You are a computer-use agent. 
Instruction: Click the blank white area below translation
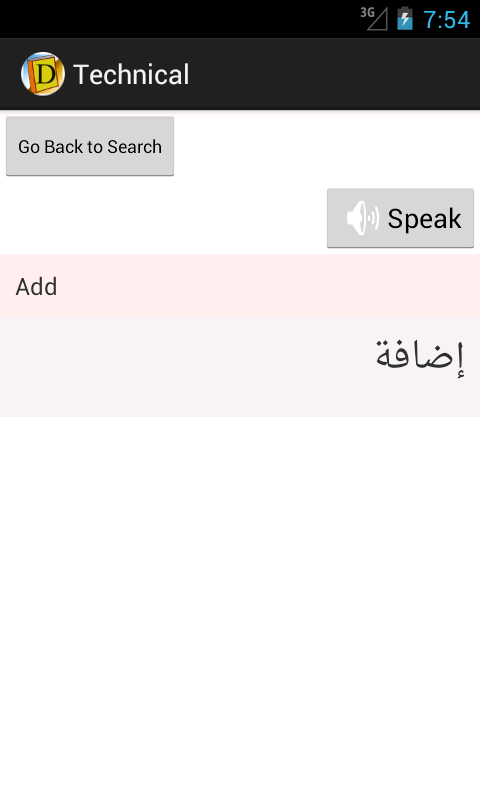(x=240, y=607)
